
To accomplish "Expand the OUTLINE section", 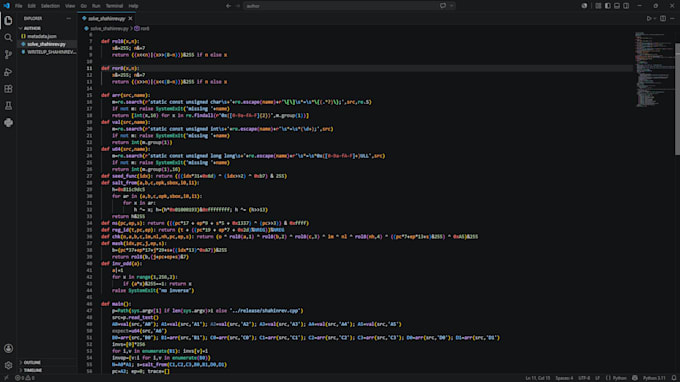I will [47, 362].
